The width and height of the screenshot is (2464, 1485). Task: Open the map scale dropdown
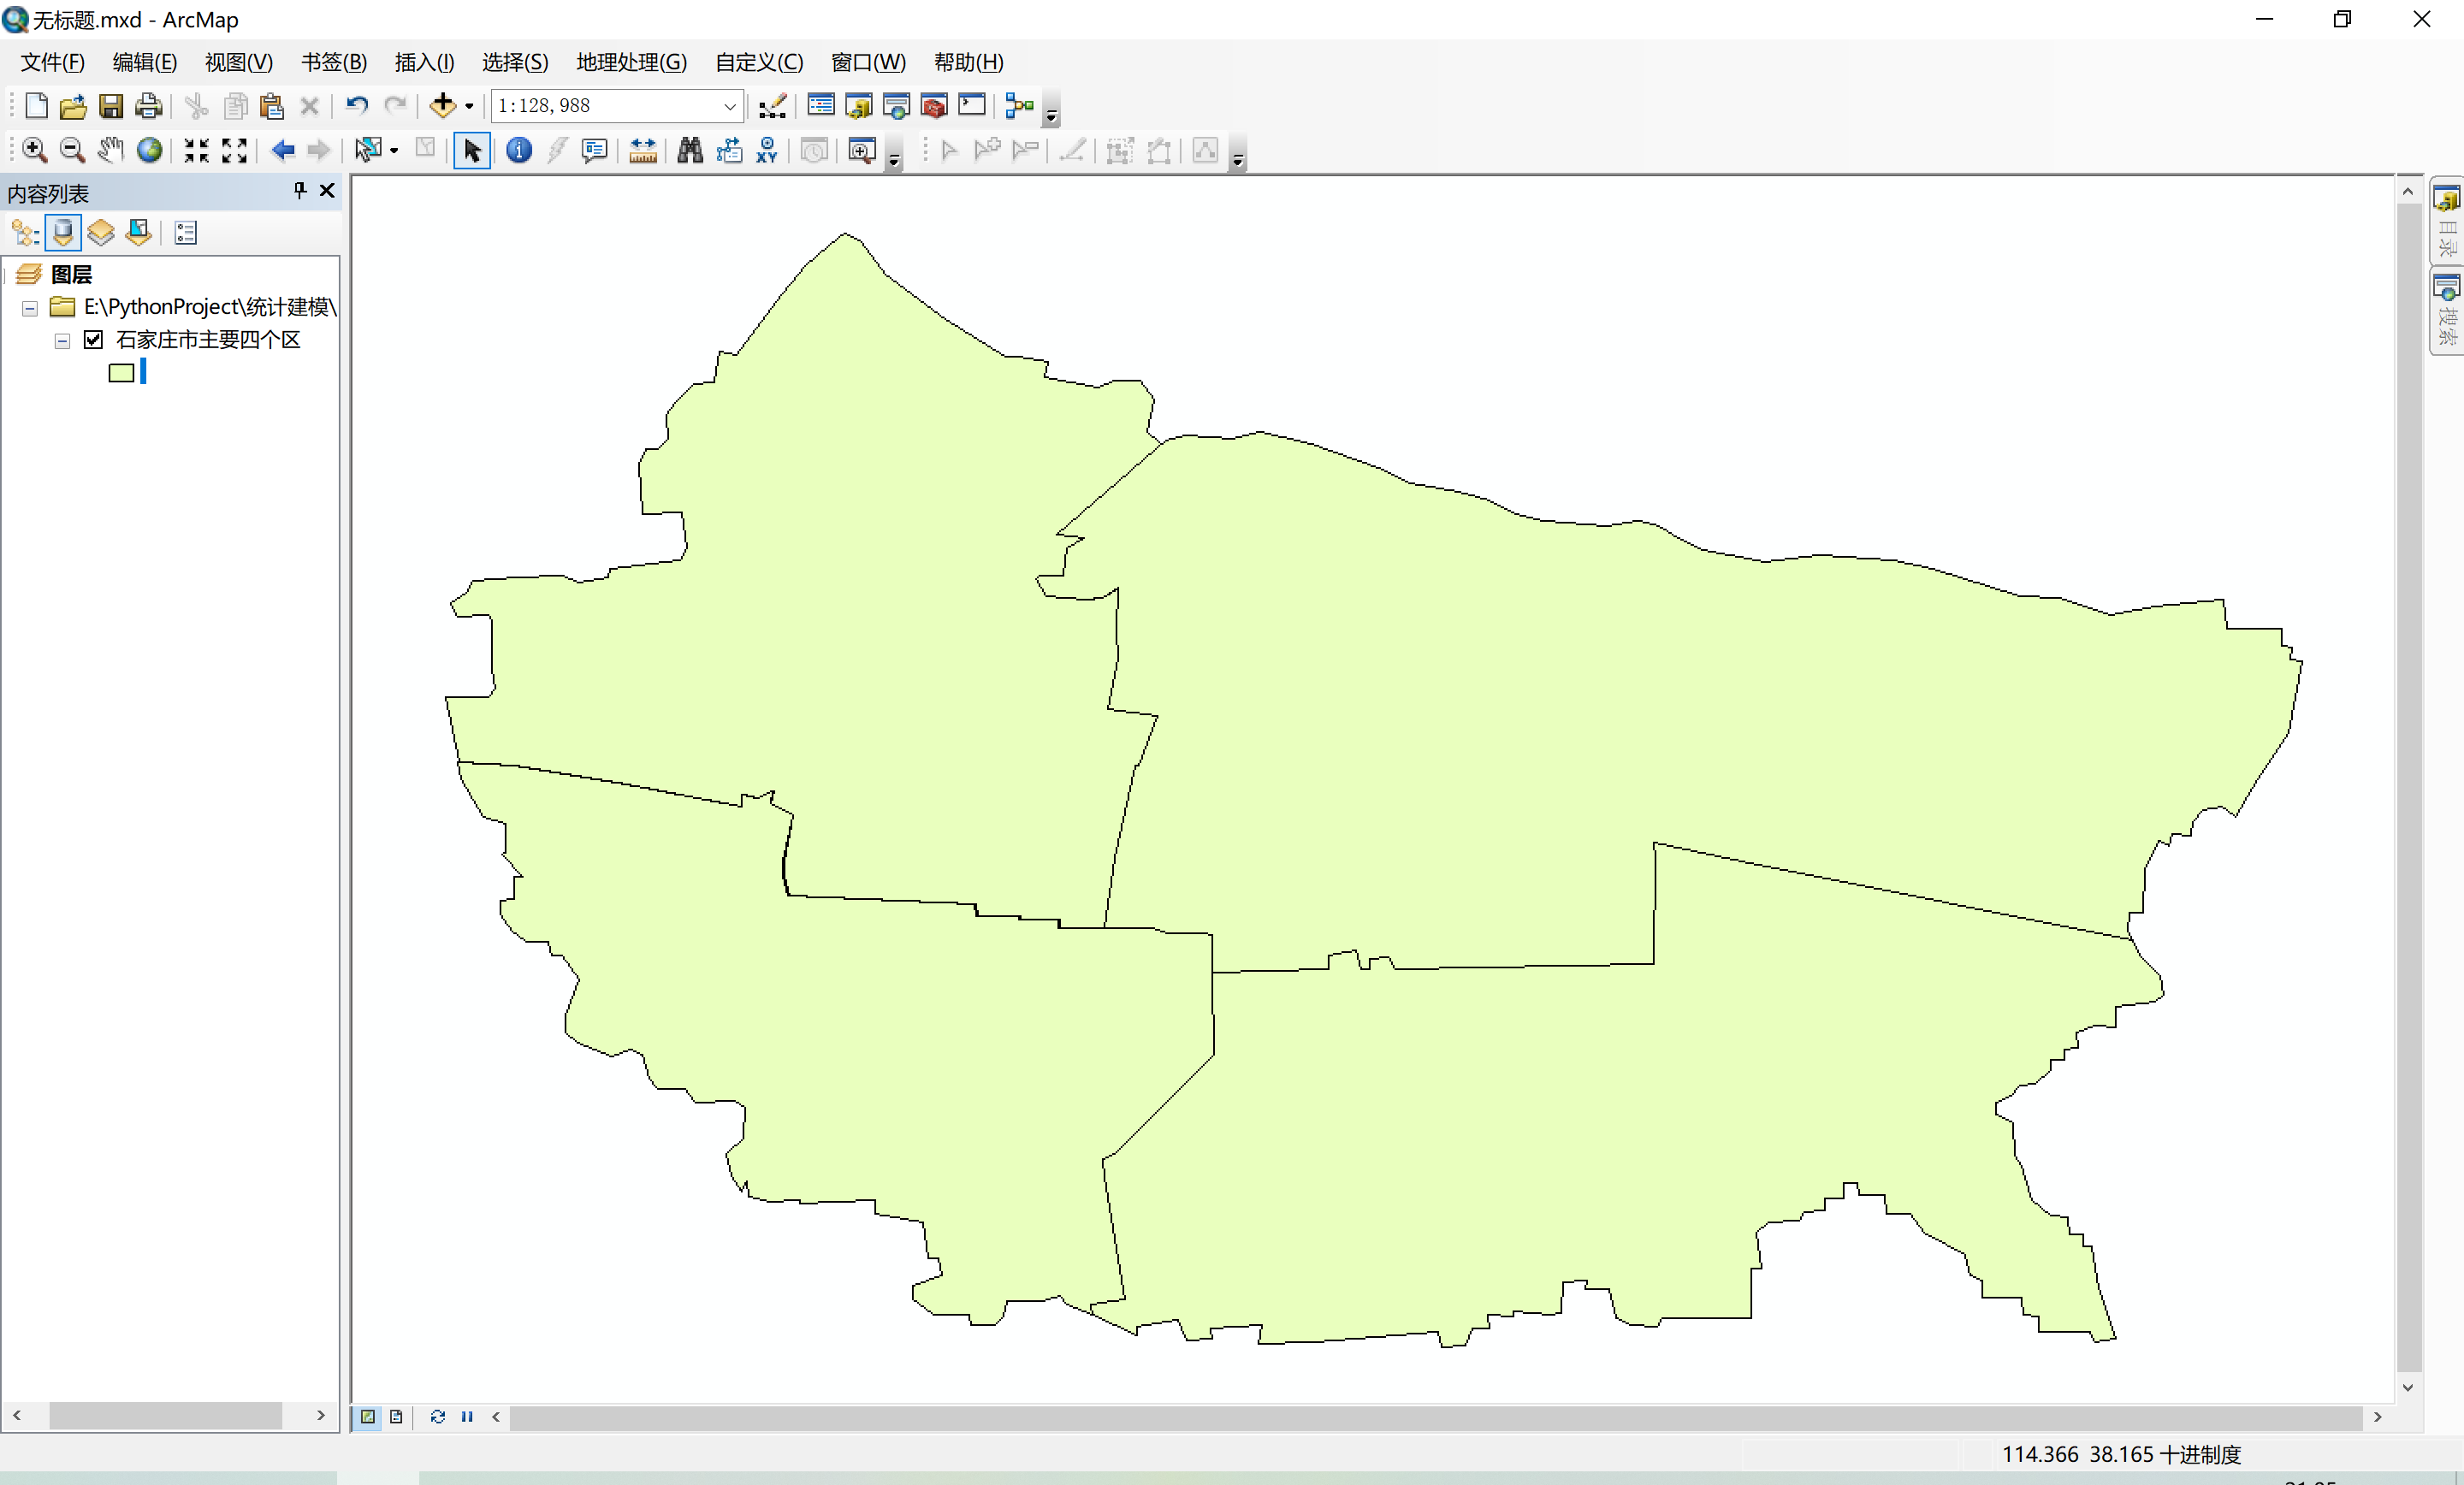pyautogui.click(x=730, y=106)
